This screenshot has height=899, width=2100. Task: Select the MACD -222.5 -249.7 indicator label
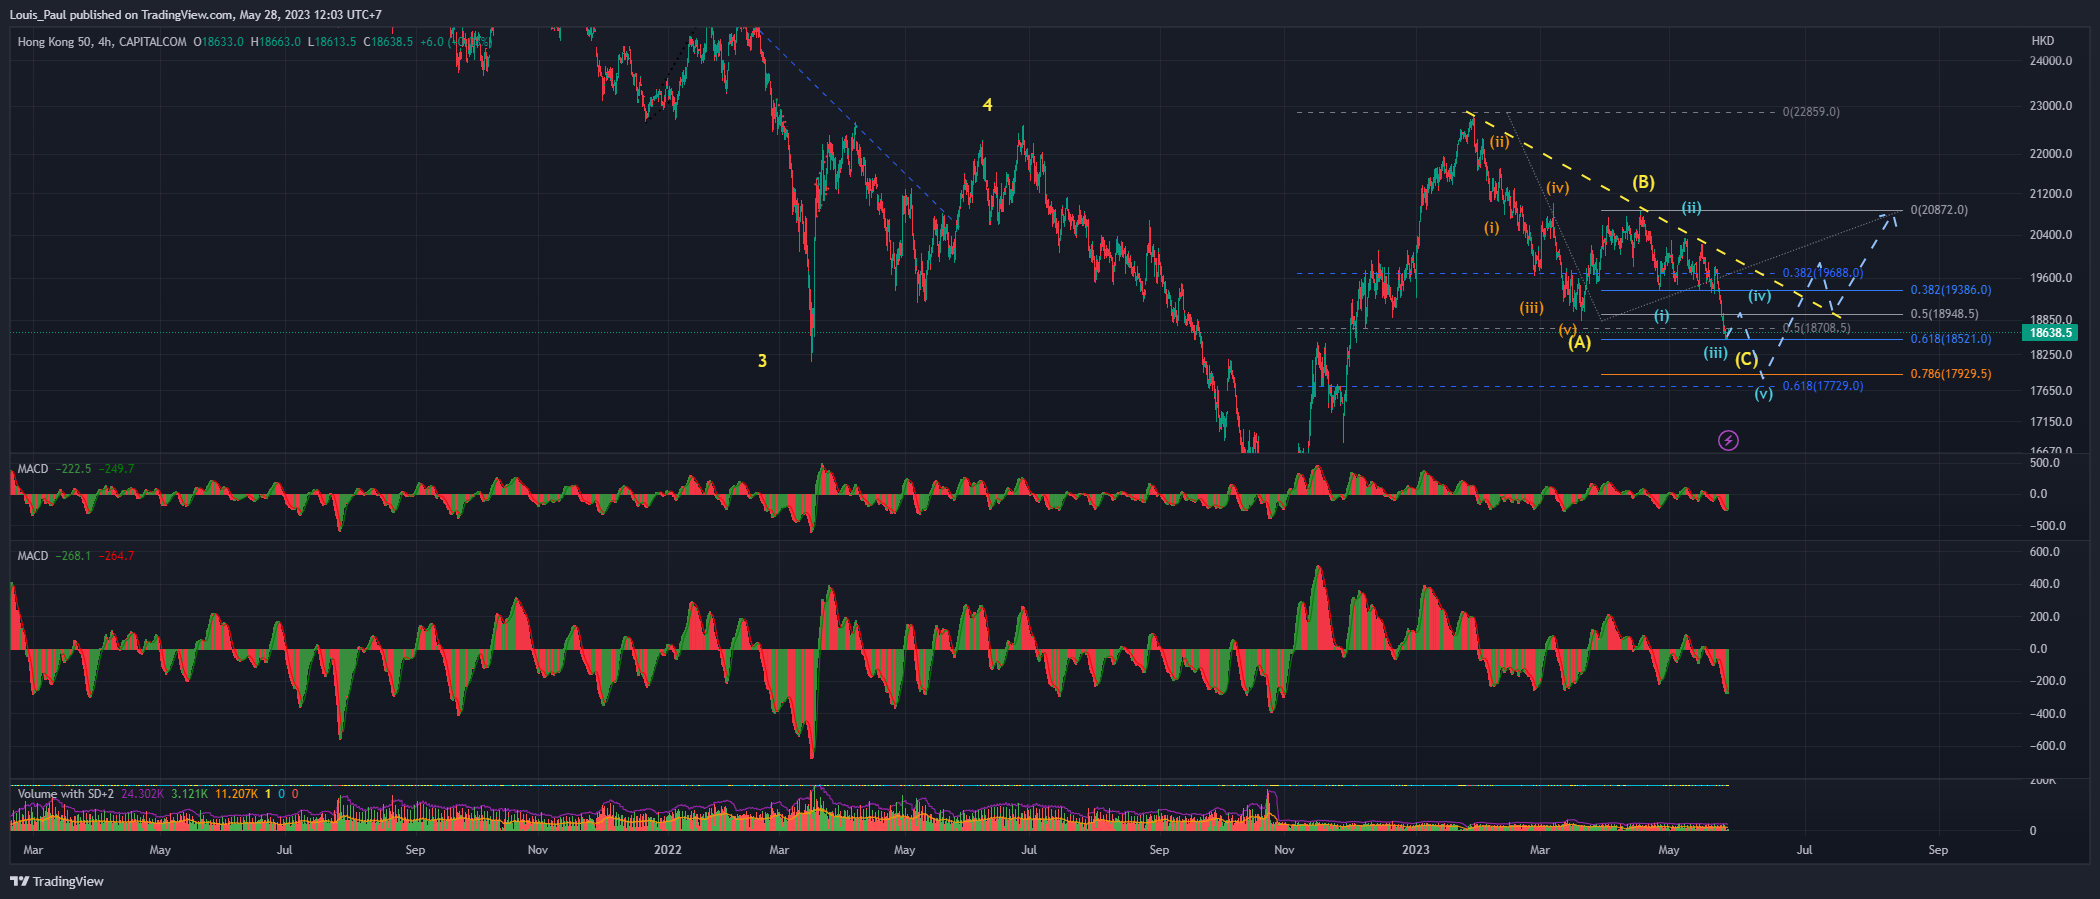point(76,469)
